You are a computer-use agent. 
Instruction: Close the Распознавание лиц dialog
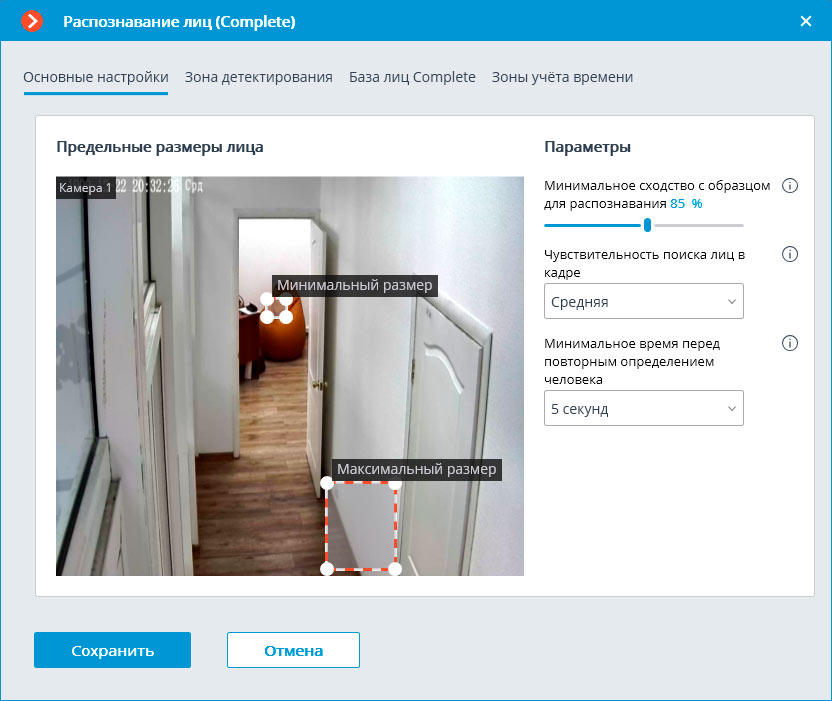pyautogui.click(x=806, y=20)
